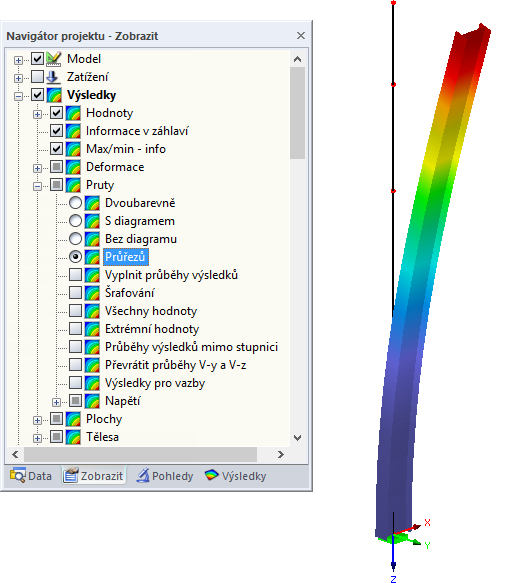The height and width of the screenshot is (583, 516).
Task: Select the S diagramem radio button
Action: [75, 221]
